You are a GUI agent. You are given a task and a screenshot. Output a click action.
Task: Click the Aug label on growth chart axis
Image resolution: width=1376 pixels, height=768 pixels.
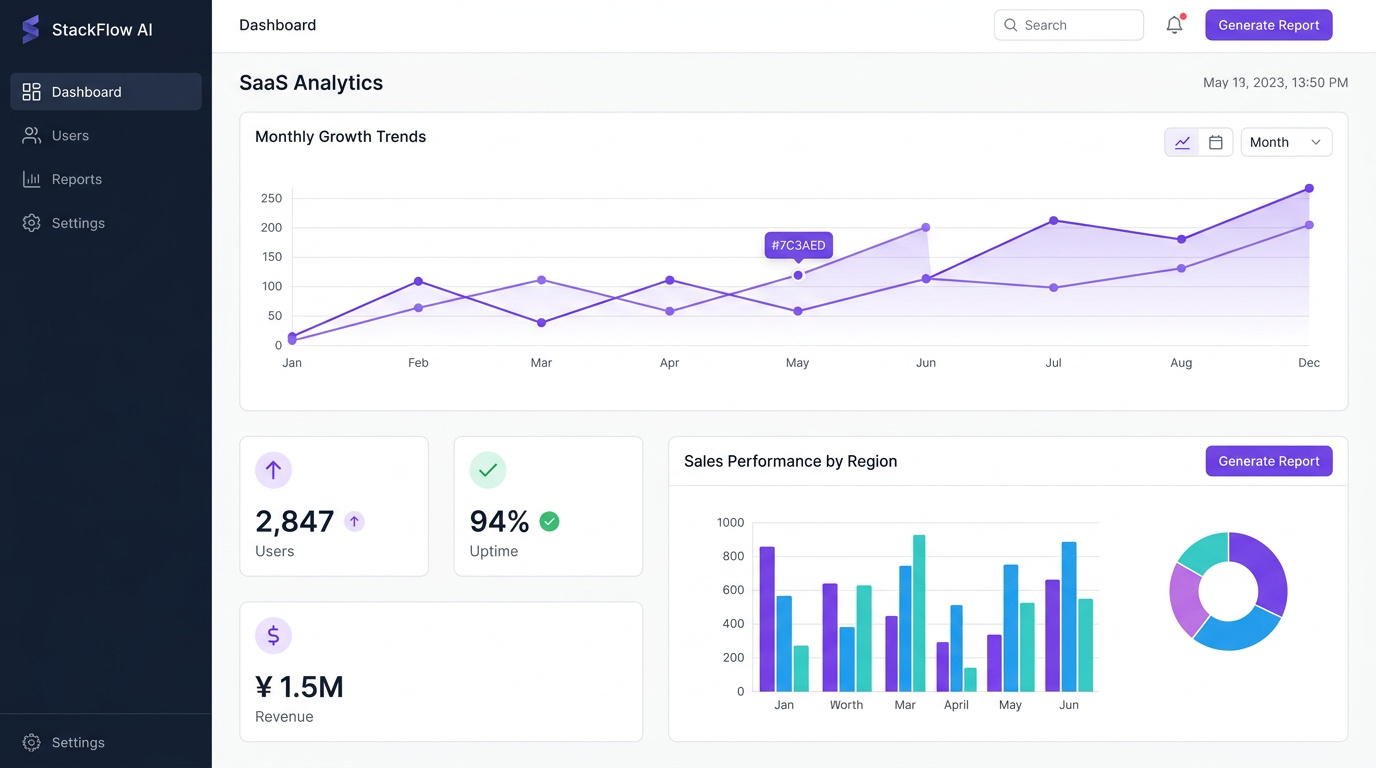pyautogui.click(x=1181, y=363)
